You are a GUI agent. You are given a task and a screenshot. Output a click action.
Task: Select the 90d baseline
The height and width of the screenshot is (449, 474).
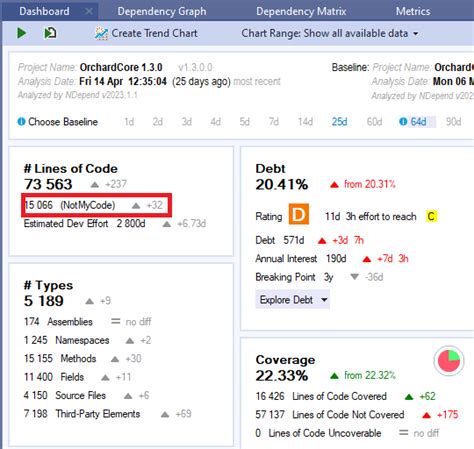(x=454, y=122)
